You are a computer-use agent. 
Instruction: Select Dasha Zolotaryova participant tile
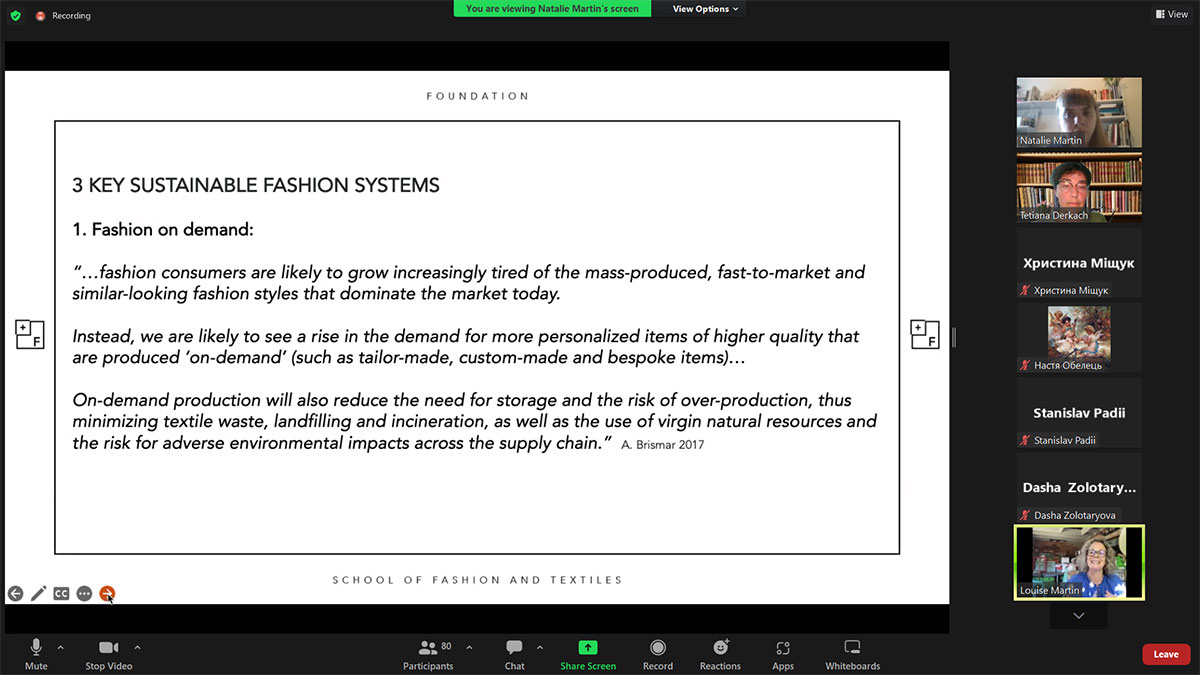click(1079, 488)
